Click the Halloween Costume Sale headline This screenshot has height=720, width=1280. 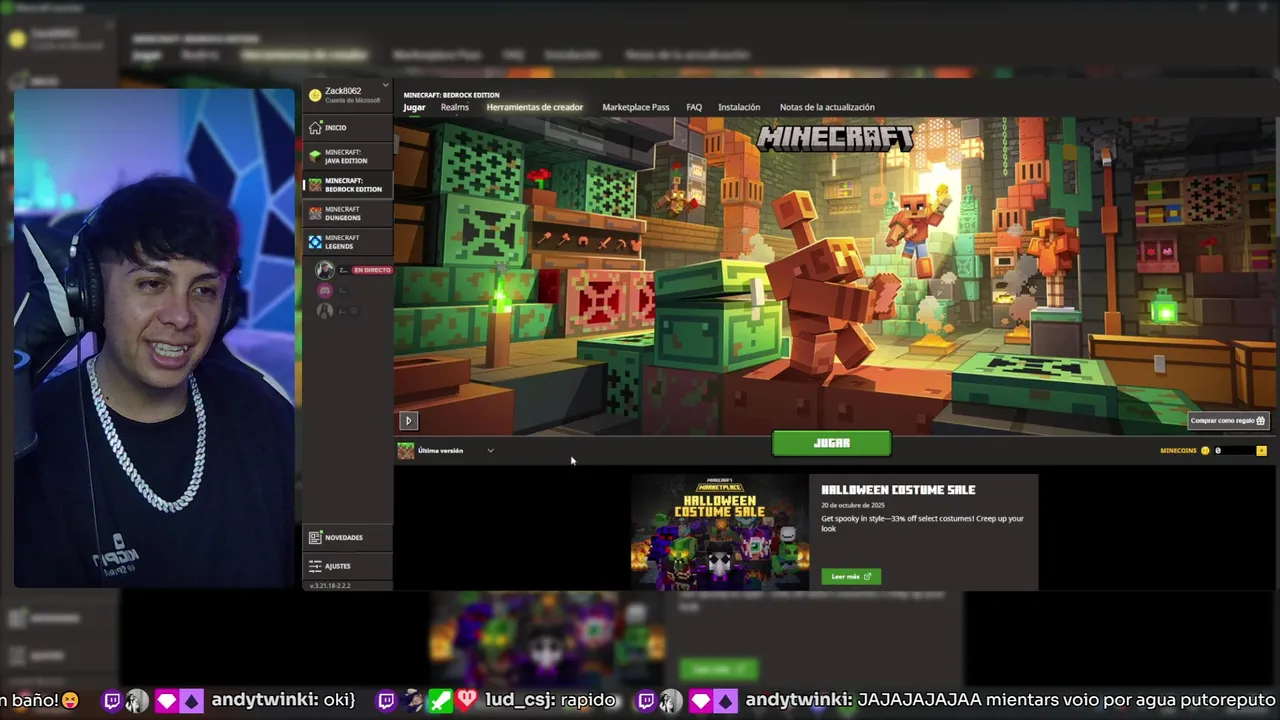(x=898, y=490)
